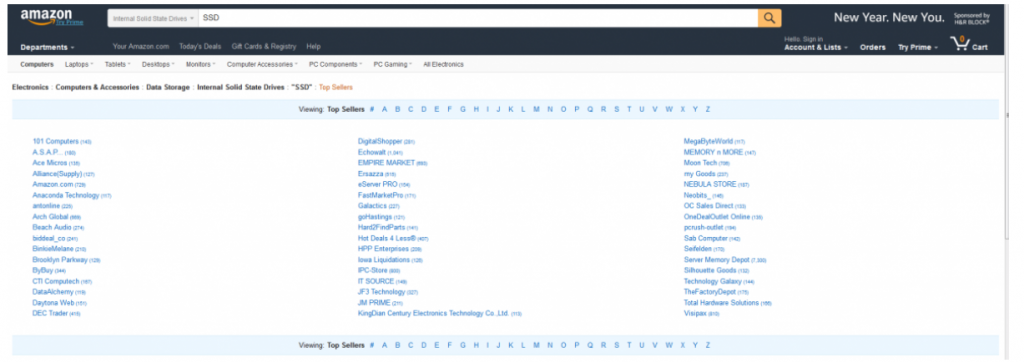Open the Help page
Screen dimensions: 1024x363
tap(313, 46)
